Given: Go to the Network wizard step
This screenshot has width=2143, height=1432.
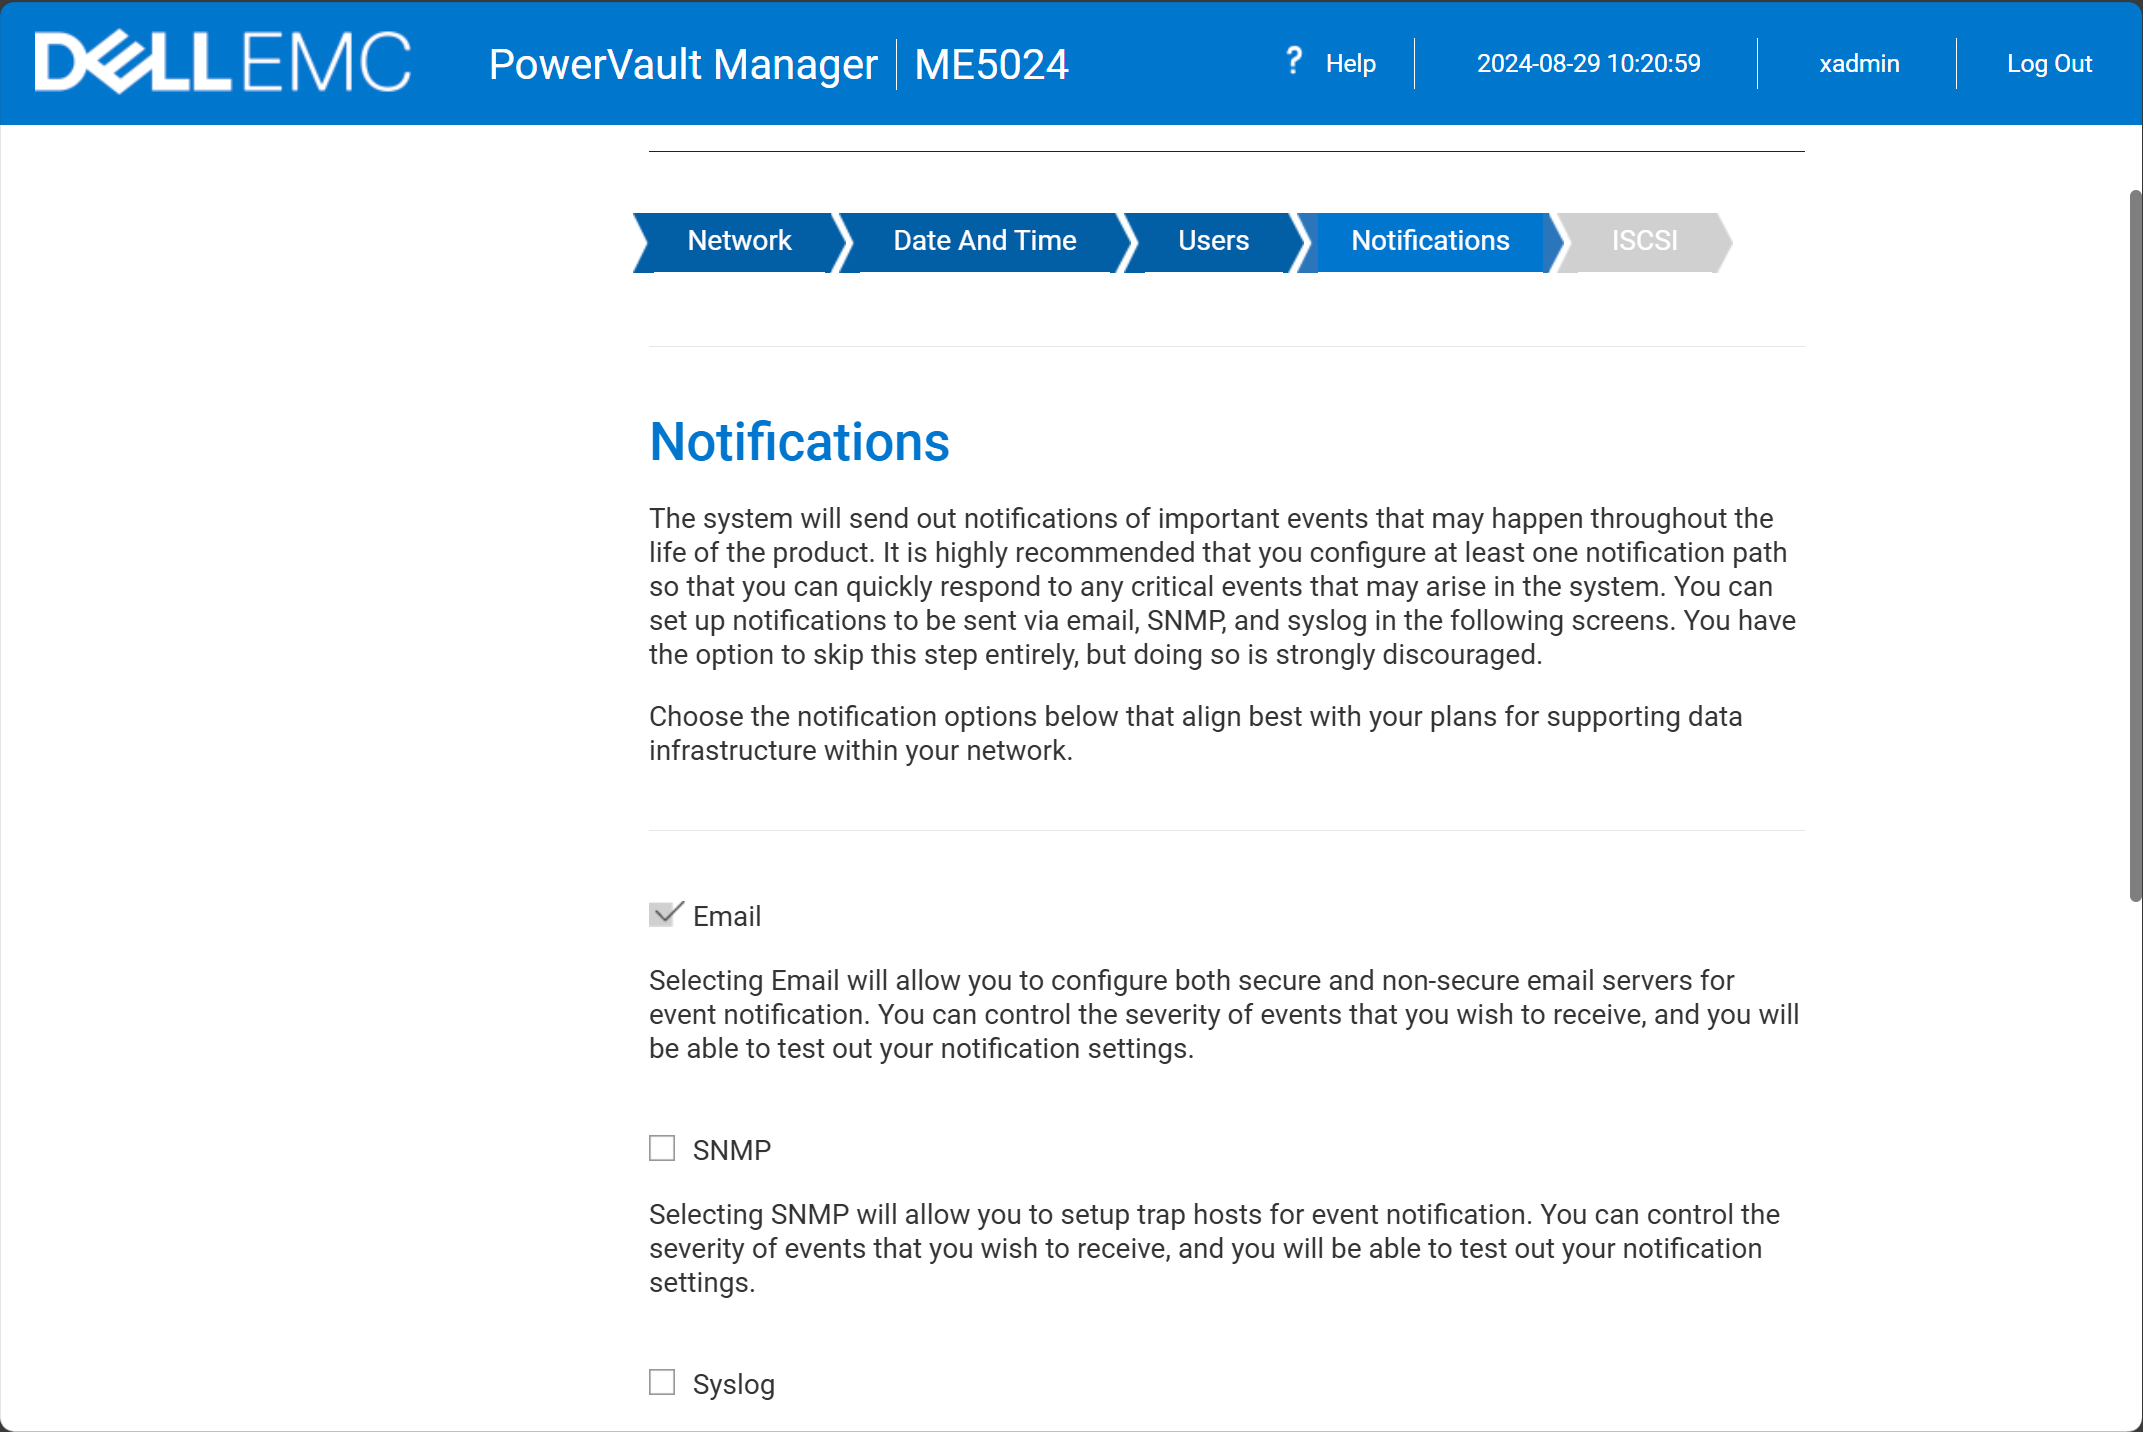Looking at the screenshot, I should point(739,241).
